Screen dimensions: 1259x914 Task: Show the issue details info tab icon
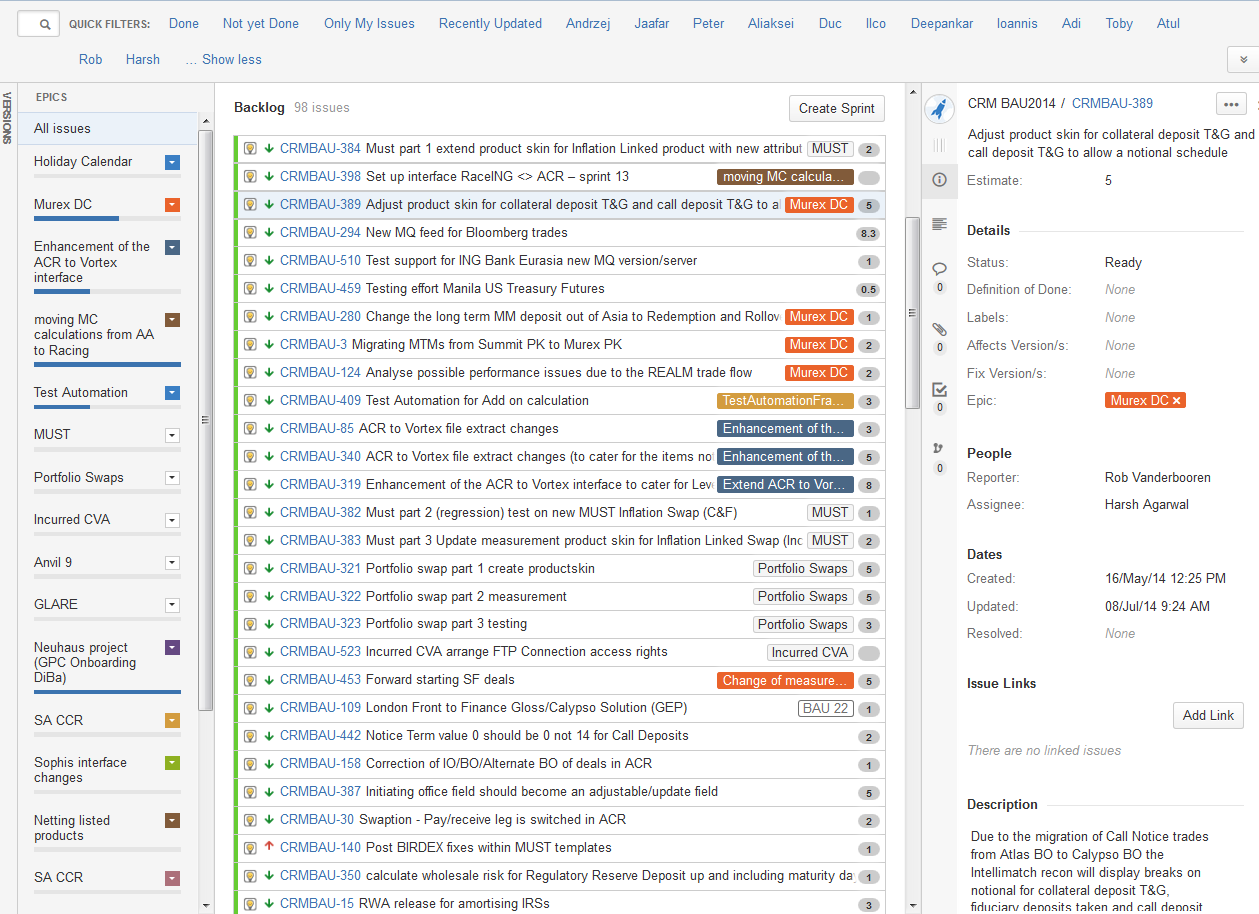[939, 180]
